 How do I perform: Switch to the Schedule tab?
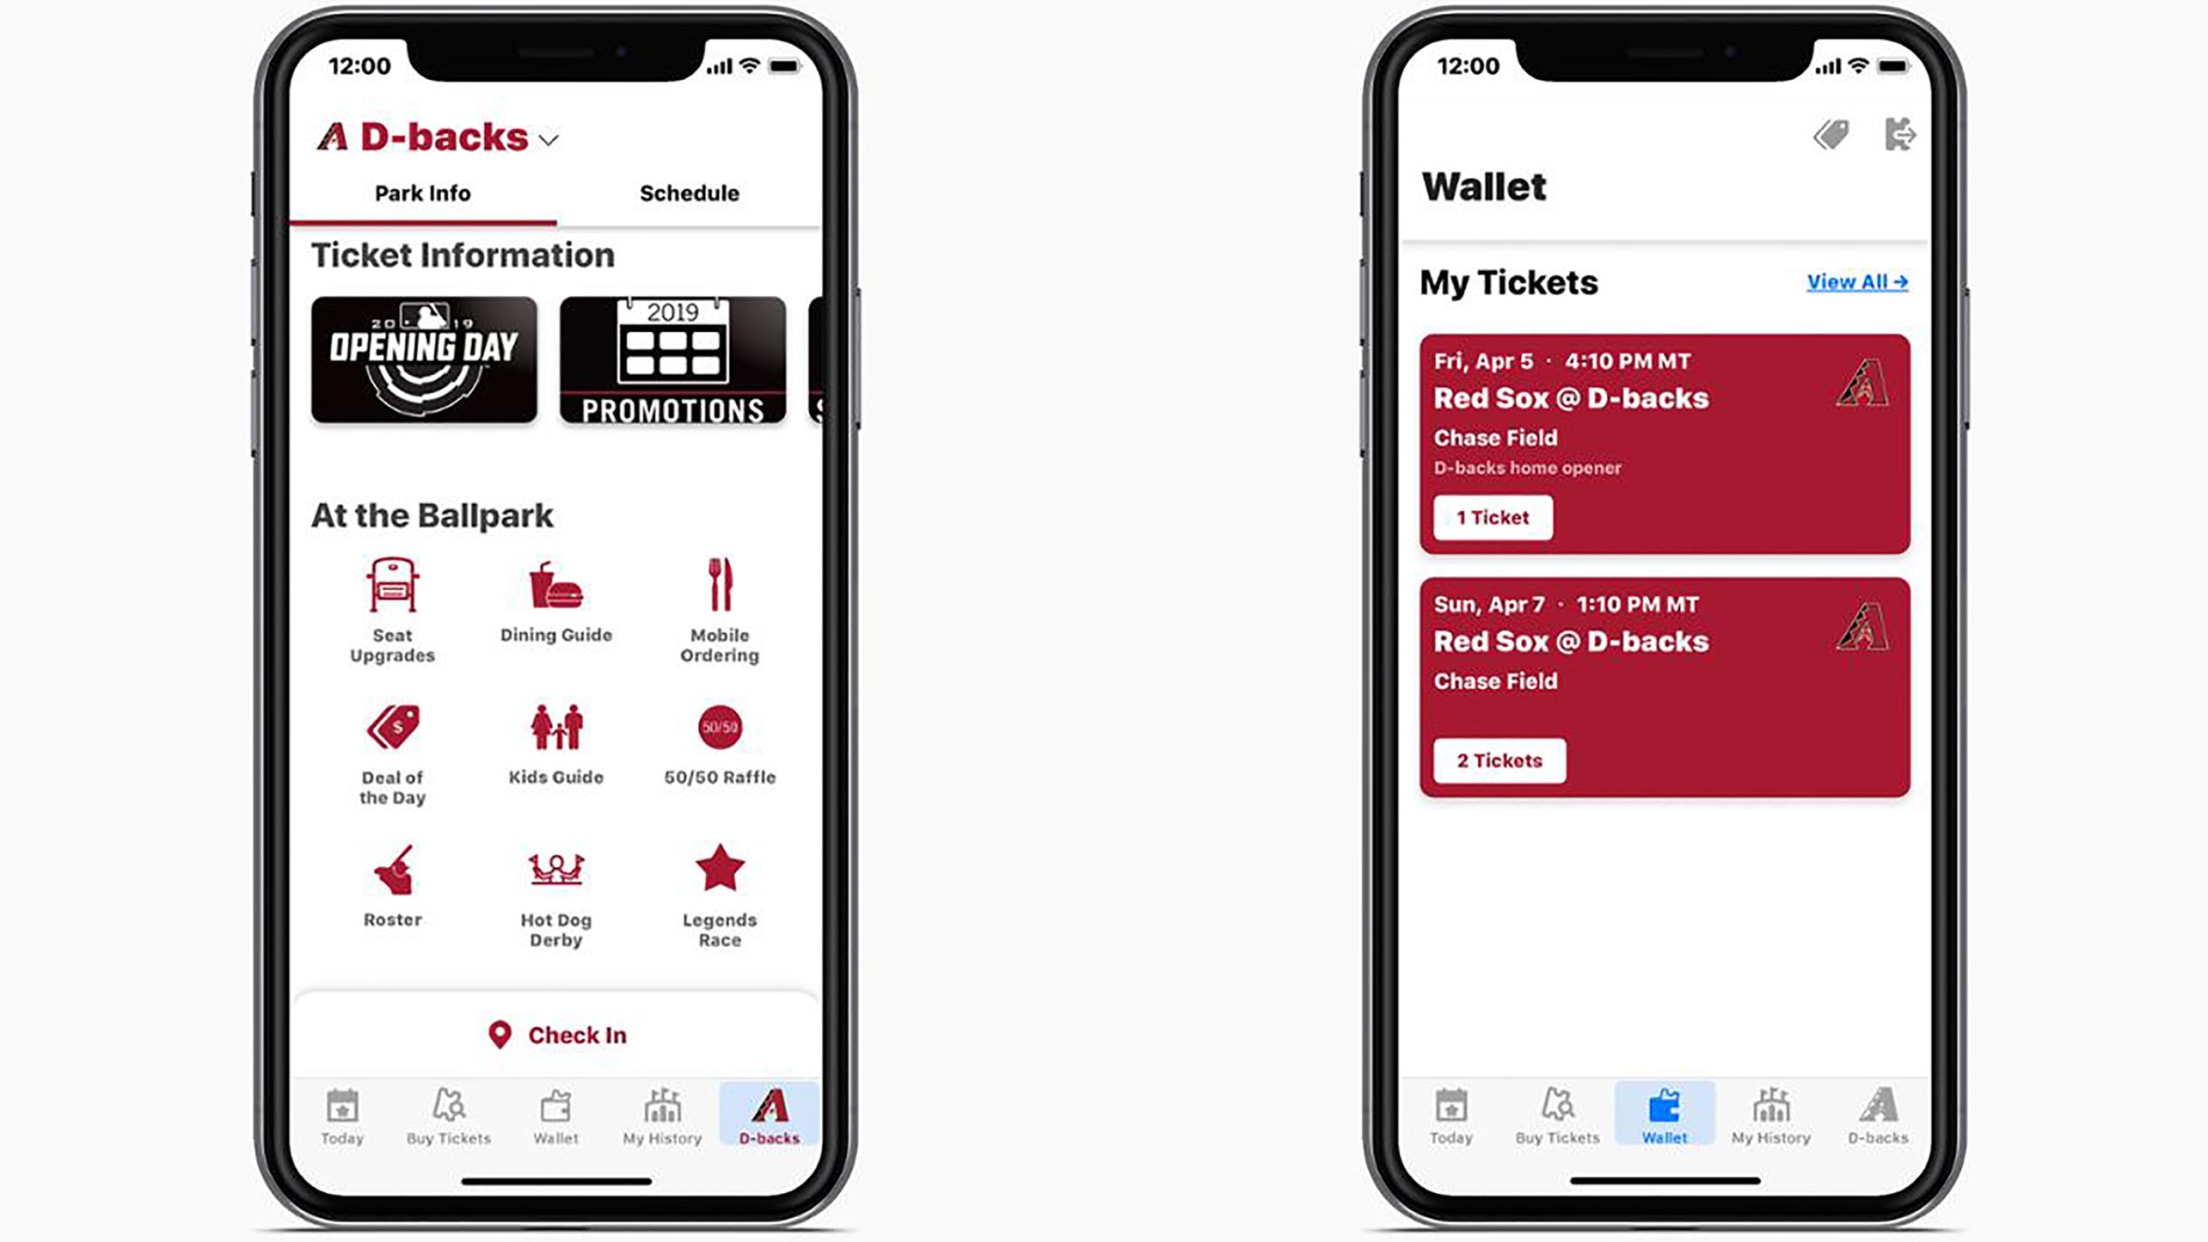[688, 193]
